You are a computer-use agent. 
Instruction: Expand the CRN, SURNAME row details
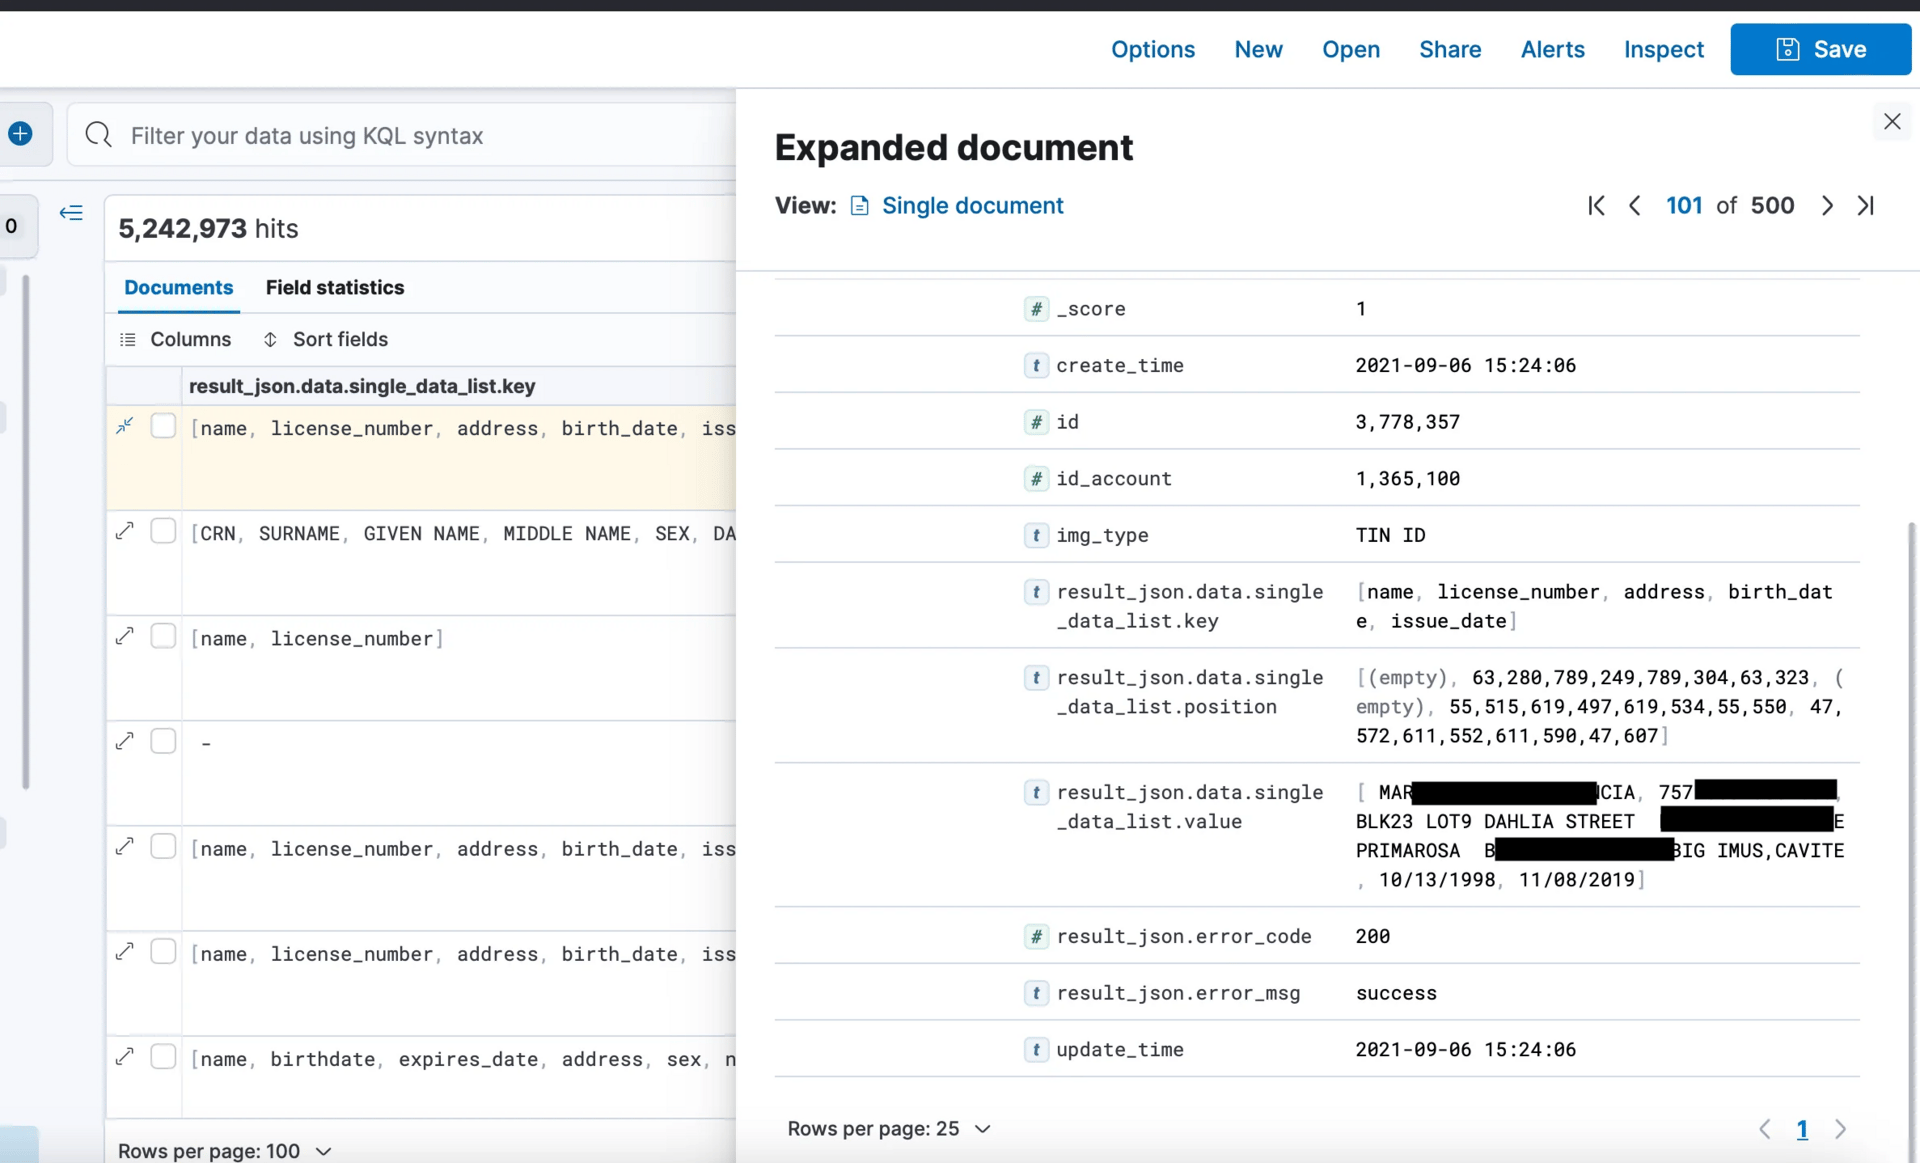point(125,532)
